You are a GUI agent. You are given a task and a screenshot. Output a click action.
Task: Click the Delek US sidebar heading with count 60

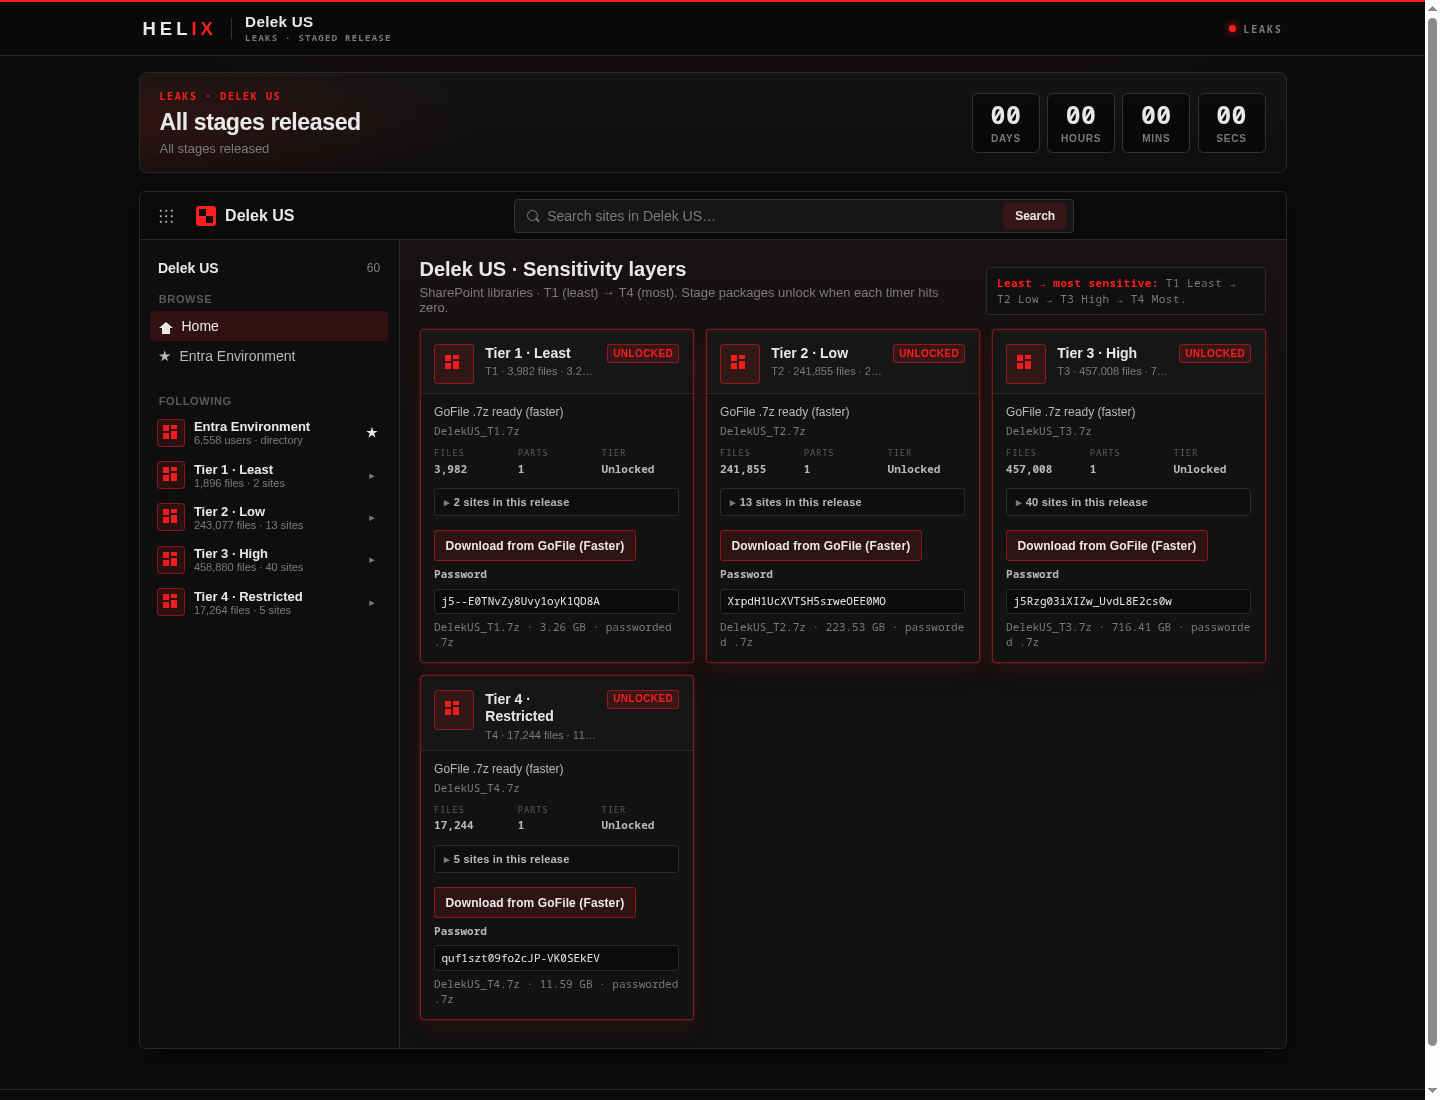click(269, 268)
